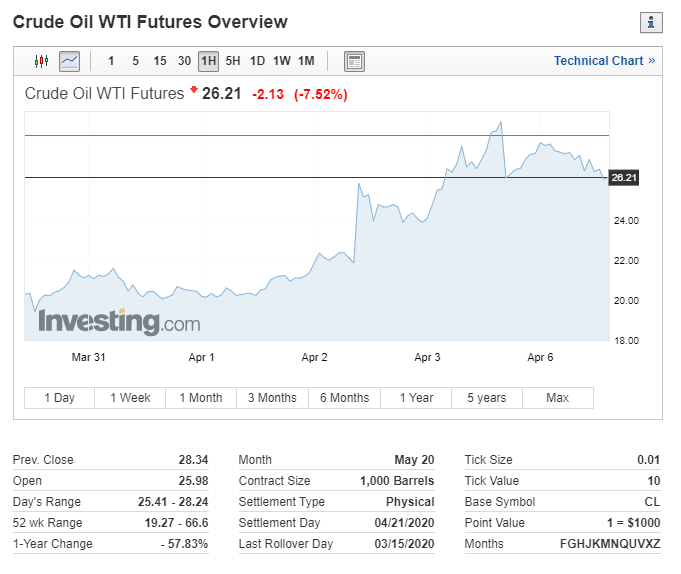The image size is (681, 574).
Task: Show the 3 Months time range
Action: click(272, 398)
